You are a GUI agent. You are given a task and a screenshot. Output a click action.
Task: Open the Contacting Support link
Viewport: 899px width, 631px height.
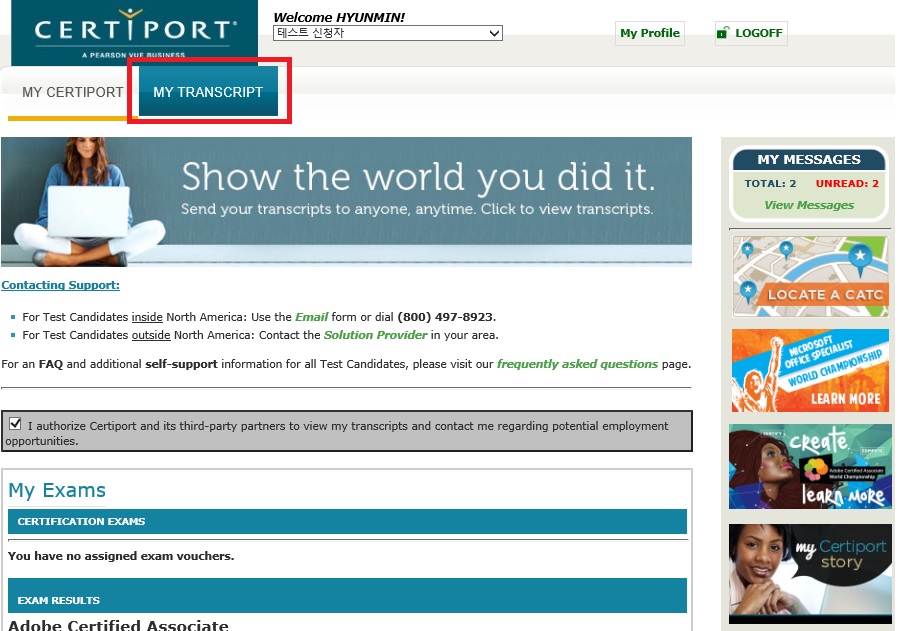pos(60,285)
